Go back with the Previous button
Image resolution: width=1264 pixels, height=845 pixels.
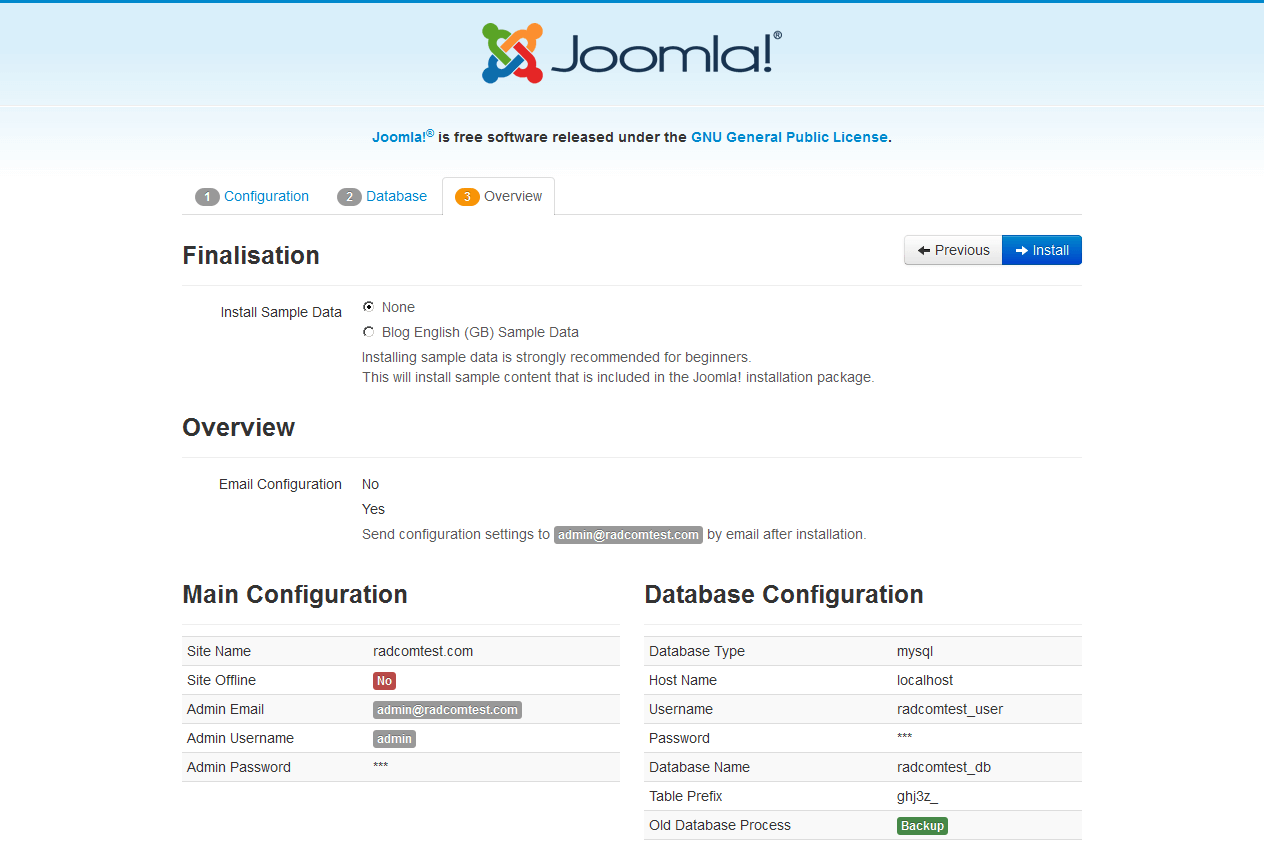[953, 250]
